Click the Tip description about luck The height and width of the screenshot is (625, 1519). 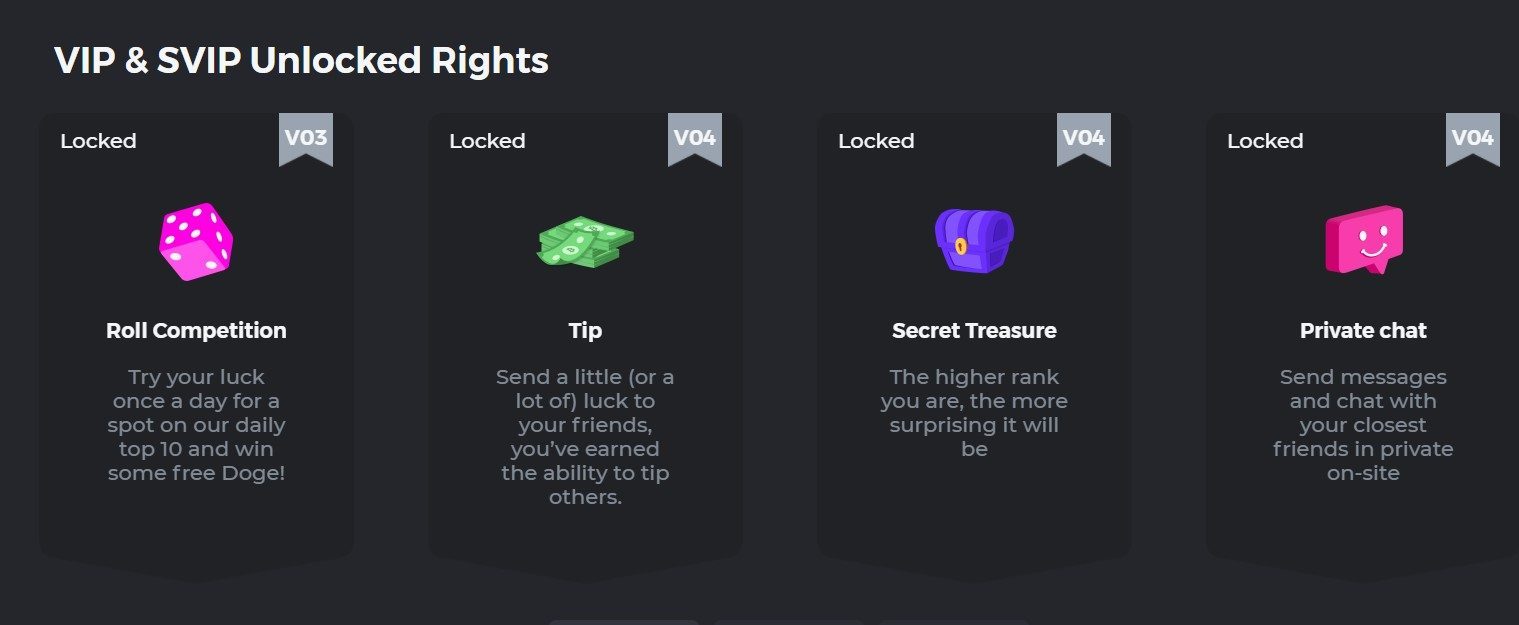(585, 437)
